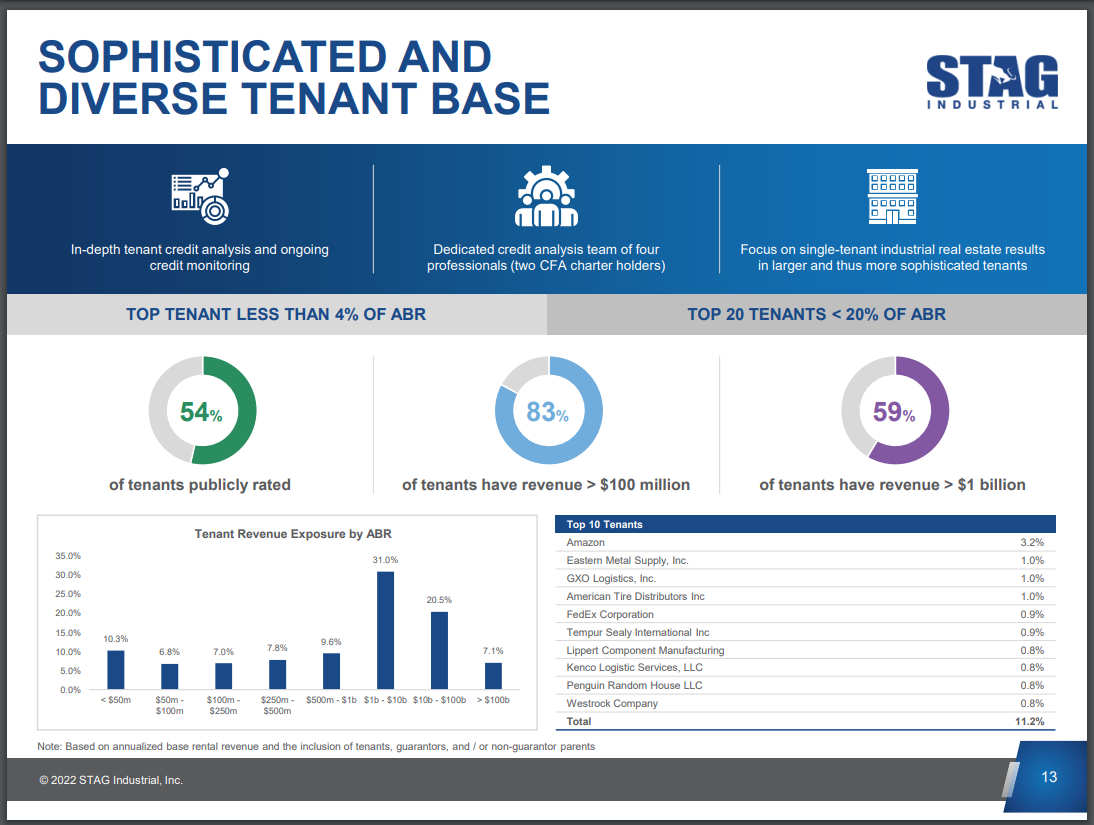The height and width of the screenshot is (825, 1094).
Task: Click the Westrock Company row
Action: point(805,703)
